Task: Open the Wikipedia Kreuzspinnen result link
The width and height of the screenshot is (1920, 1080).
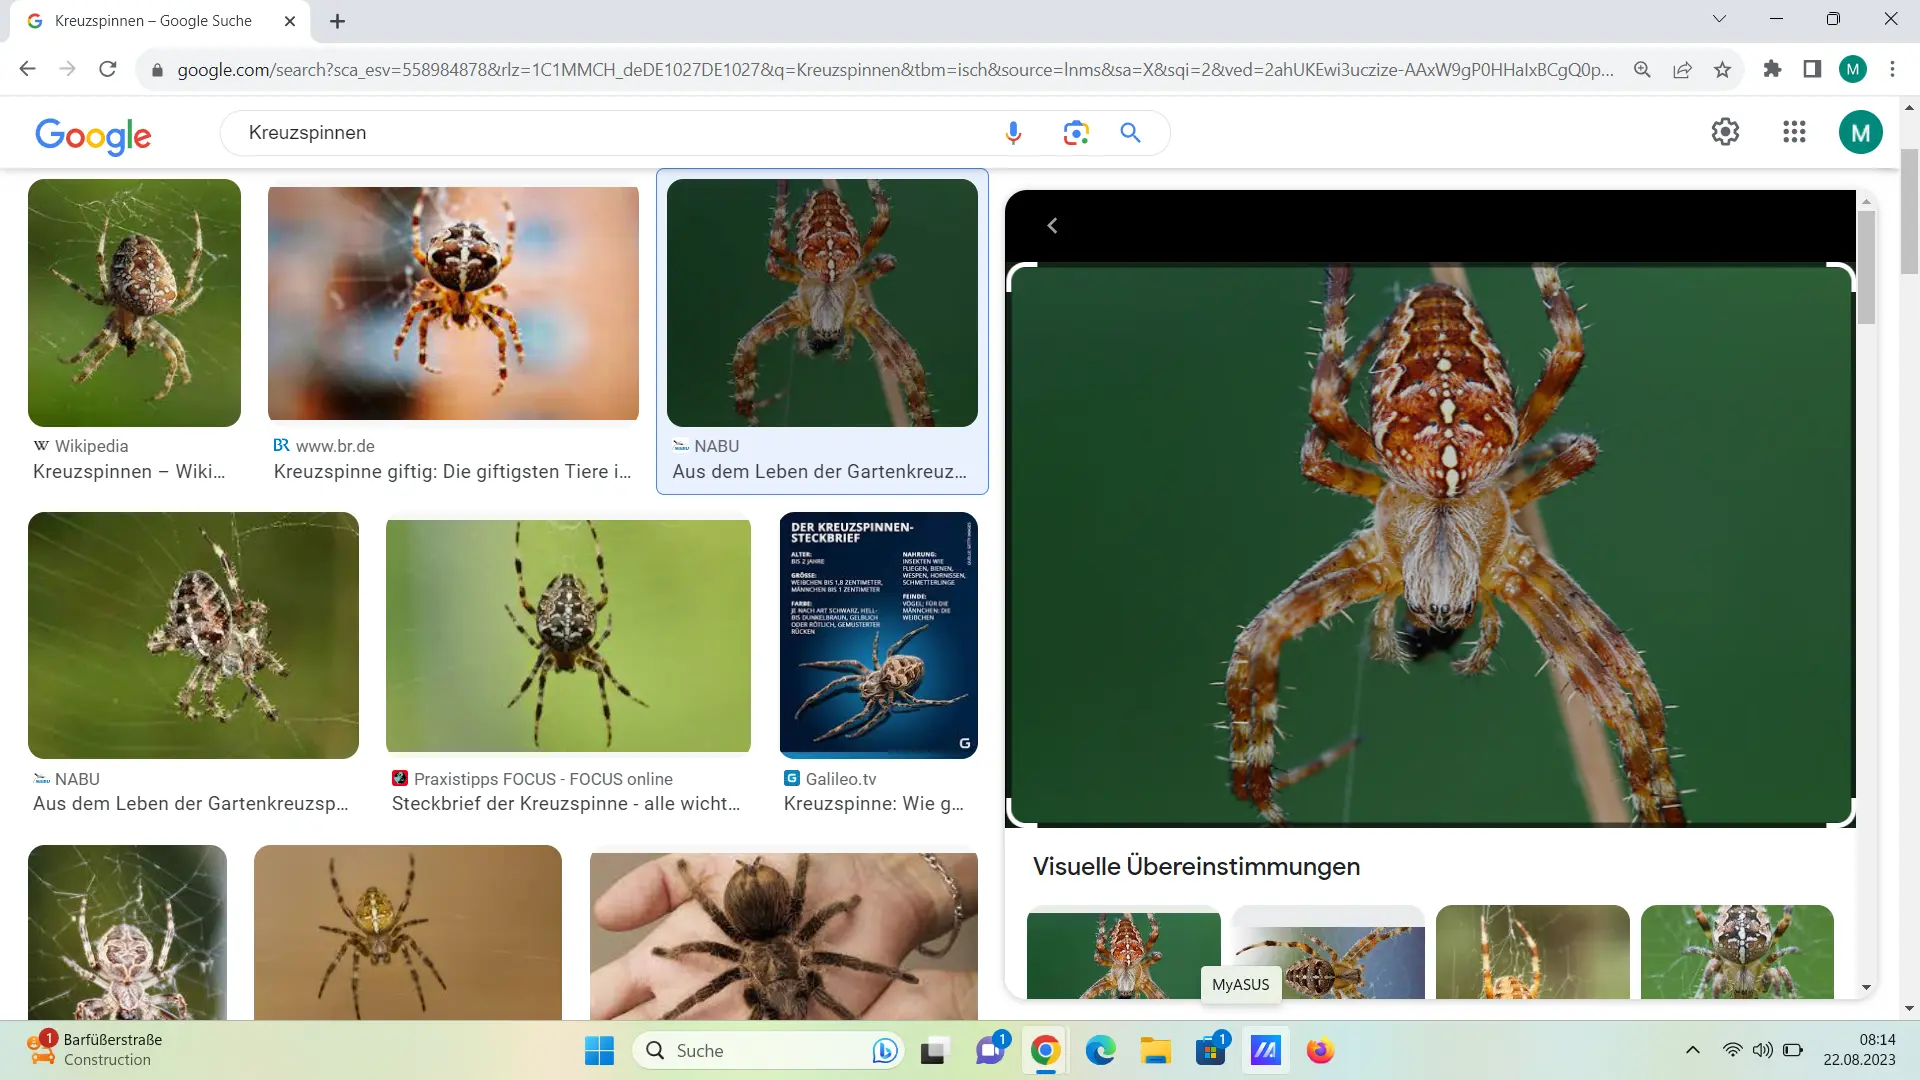Action: pyautogui.click(x=129, y=471)
